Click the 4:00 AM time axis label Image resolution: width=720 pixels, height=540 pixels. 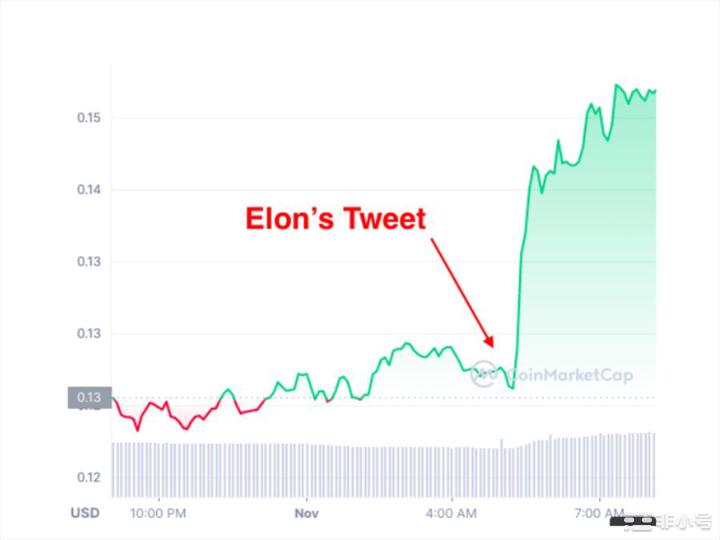click(451, 513)
